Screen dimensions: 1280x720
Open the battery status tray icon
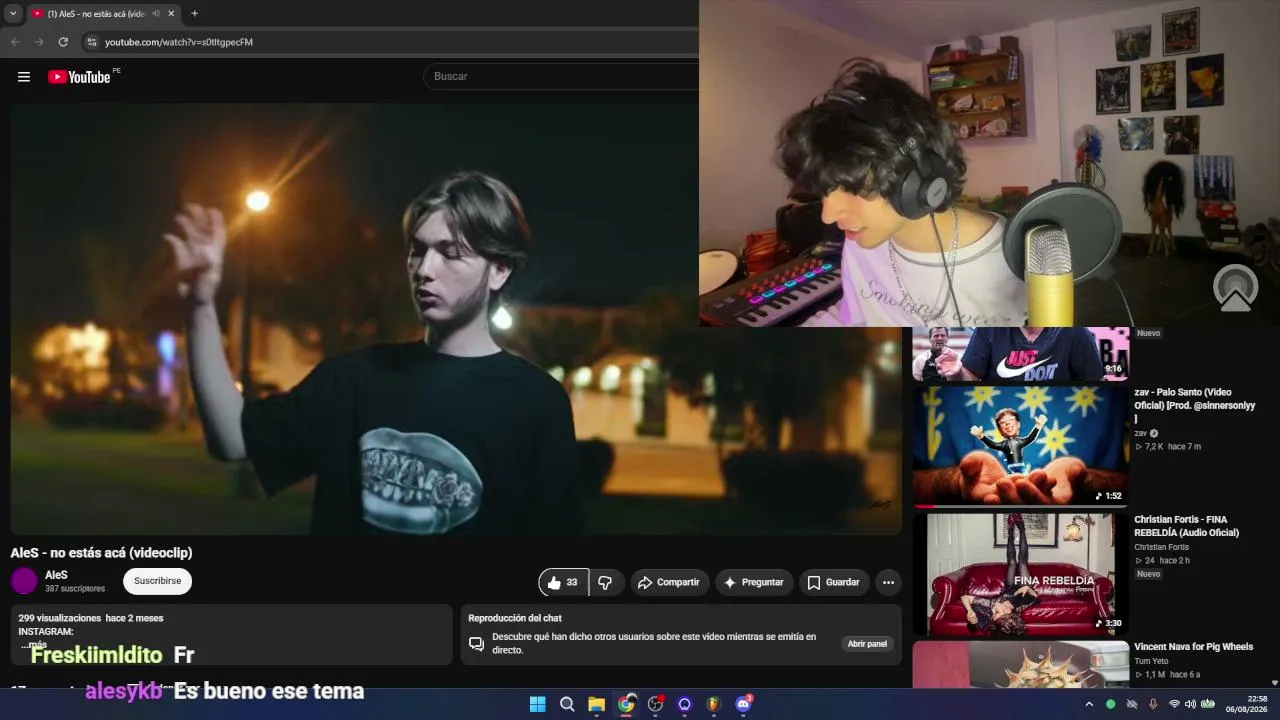[x=1208, y=704]
